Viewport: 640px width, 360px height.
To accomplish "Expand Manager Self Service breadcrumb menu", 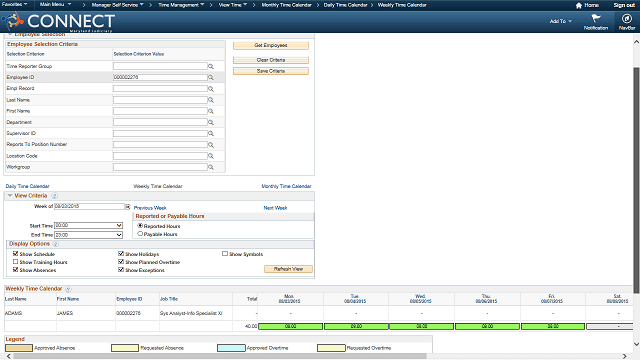I will pyautogui.click(x=118, y=5).
